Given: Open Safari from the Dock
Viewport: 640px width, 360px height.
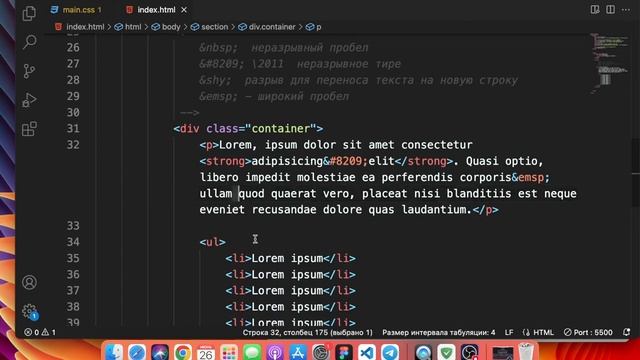Looking at the screenshot, I should 137,352.
